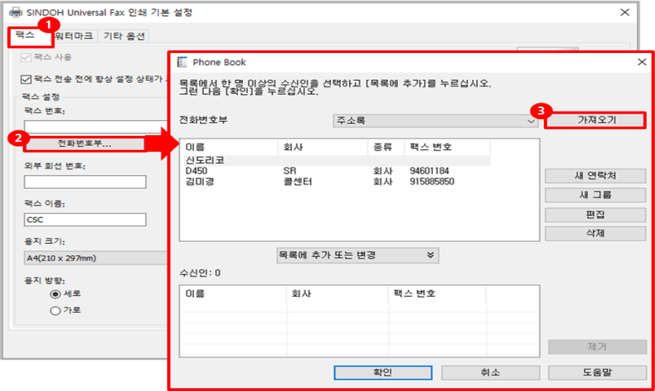Select the 김미경 contact row
The width and height of the screenshot is (655, 391).
click(x=337, y=182)
